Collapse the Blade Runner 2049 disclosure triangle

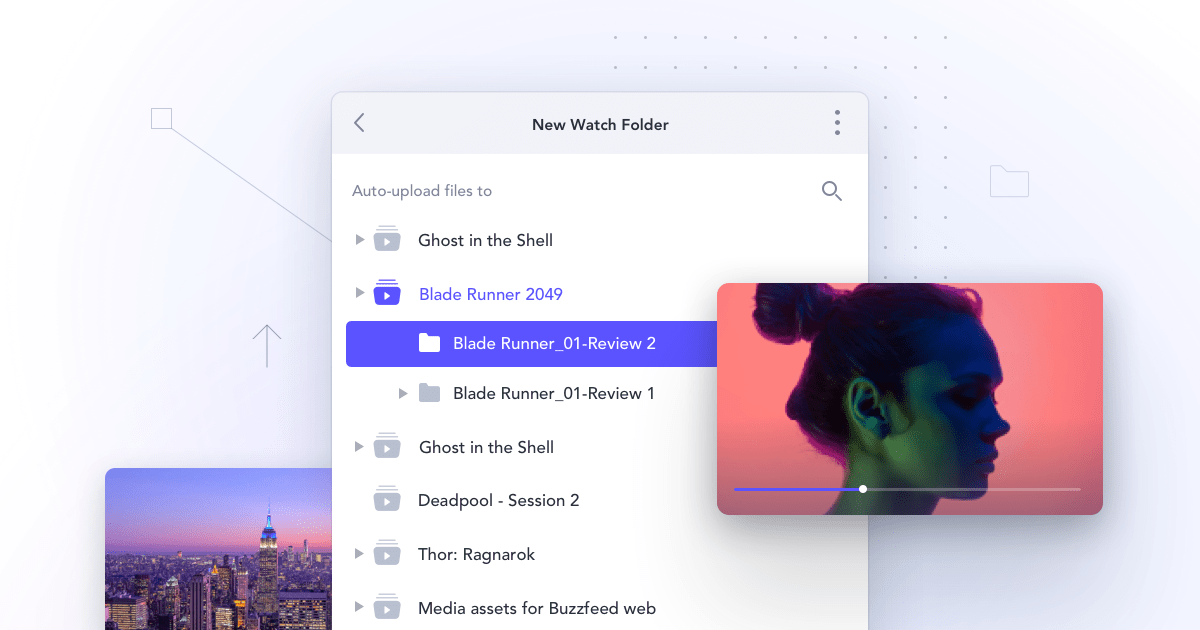pyautogui.click(x=359, y=293)
